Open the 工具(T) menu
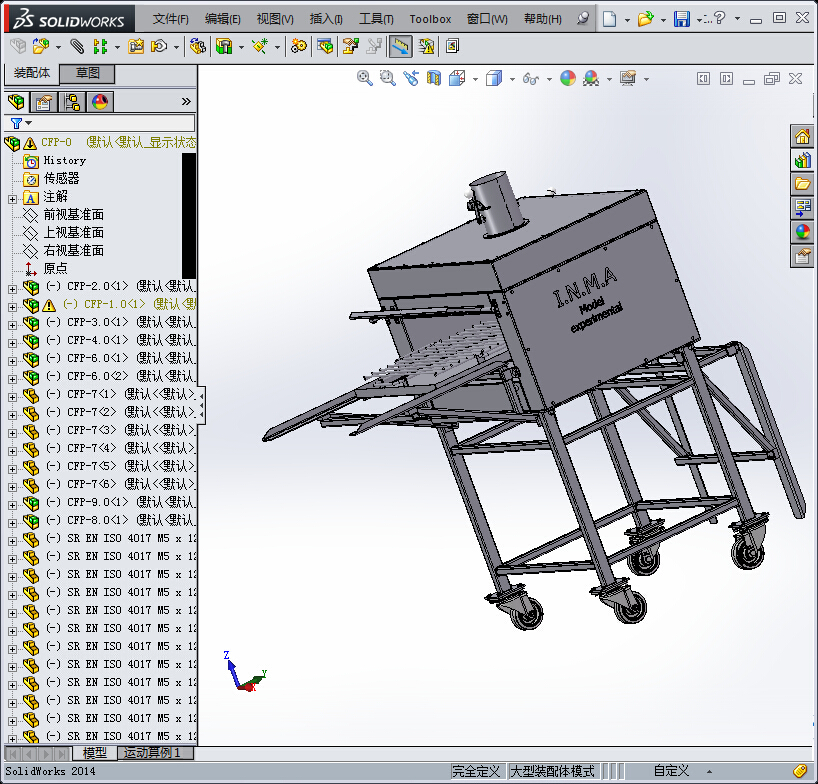818x784 pixels. click(376, 19)
